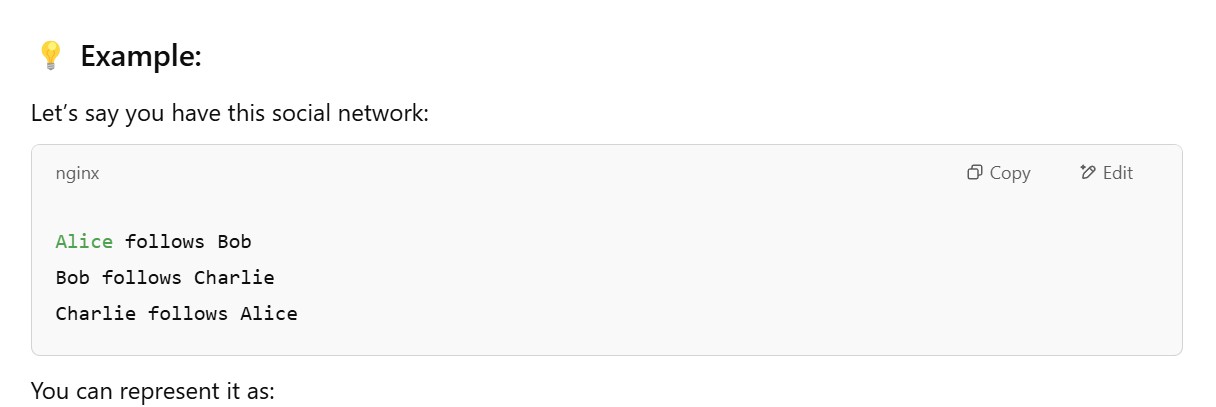Place cursor in 'Bob follows Charlie' line

[x=165, y=277]
